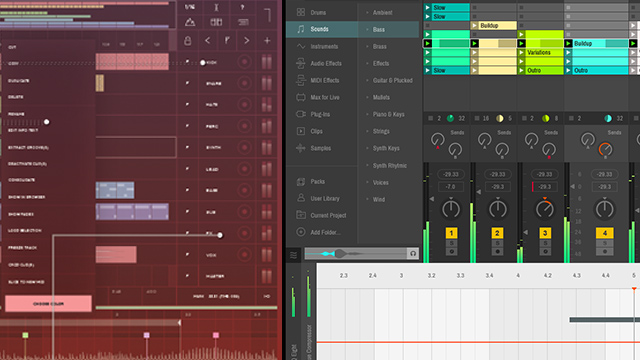The width and height of the screenshot is (640, 360).
Task: Toggle the VOX track record circle
Action: (x=244, y=255)
